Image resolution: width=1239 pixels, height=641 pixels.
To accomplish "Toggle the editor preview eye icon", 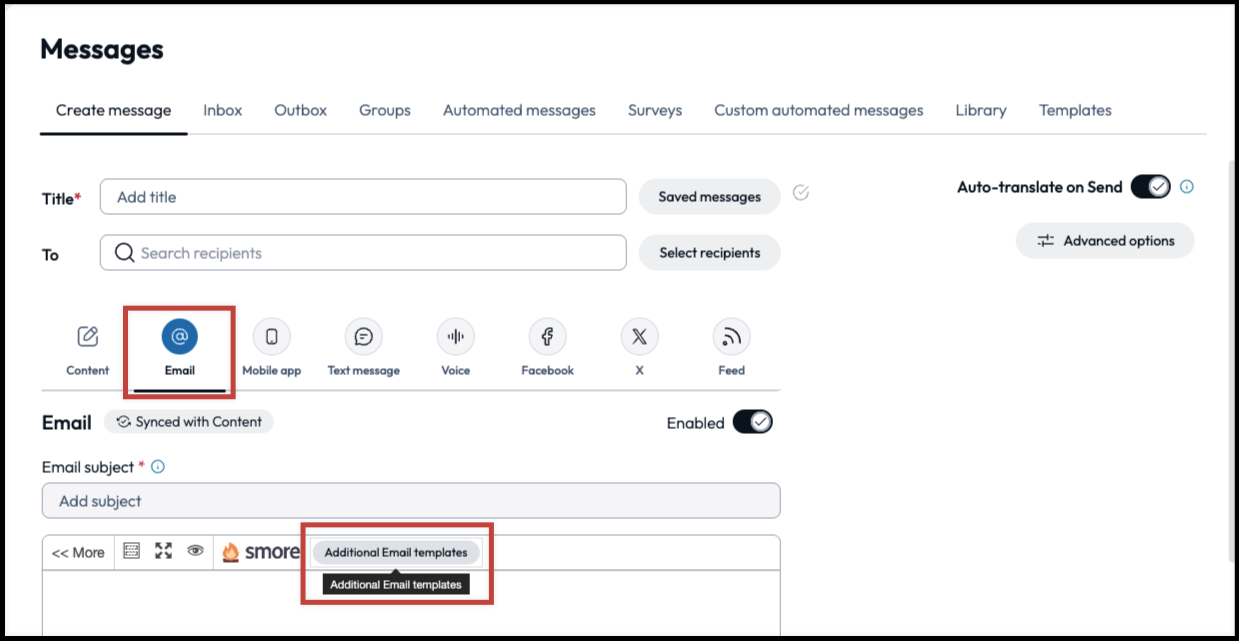I will pos(196,551).
